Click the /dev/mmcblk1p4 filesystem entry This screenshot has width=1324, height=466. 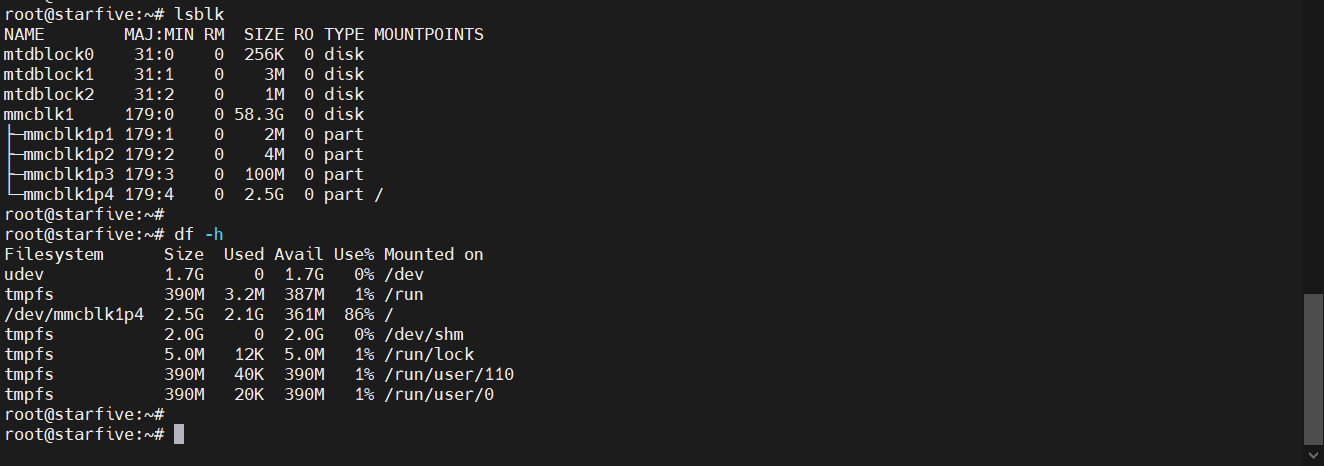pos(74,314)
